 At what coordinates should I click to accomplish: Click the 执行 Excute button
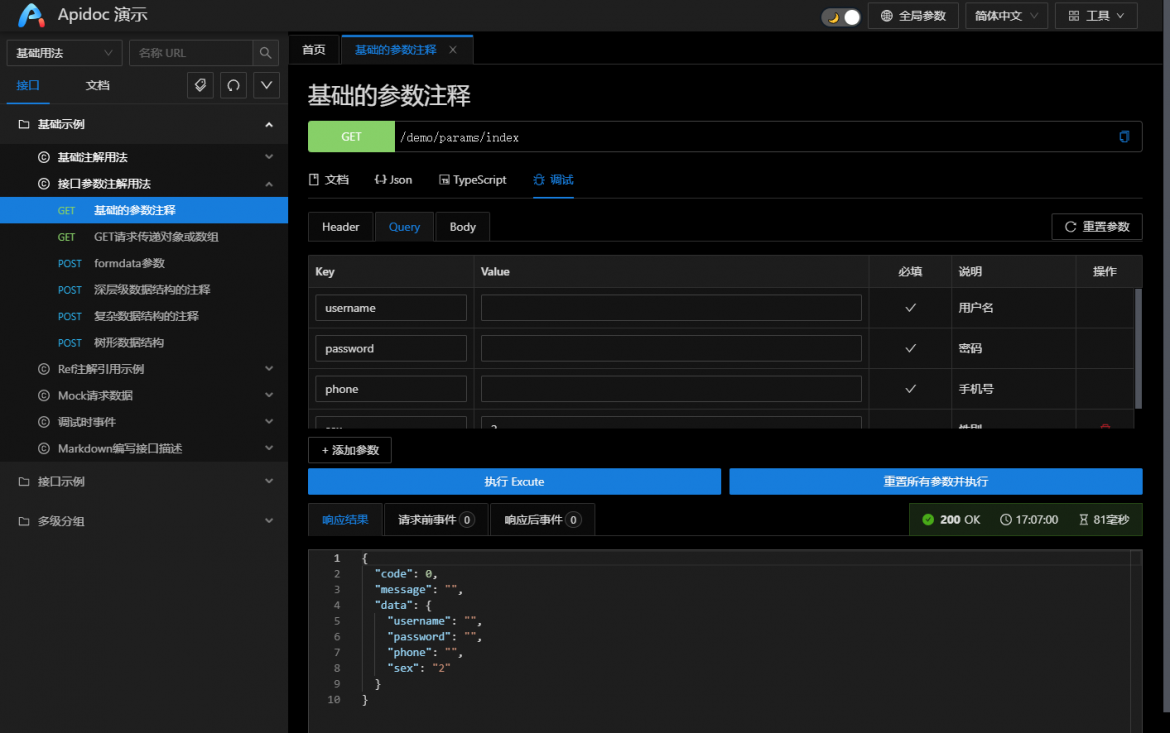point(514,481)
